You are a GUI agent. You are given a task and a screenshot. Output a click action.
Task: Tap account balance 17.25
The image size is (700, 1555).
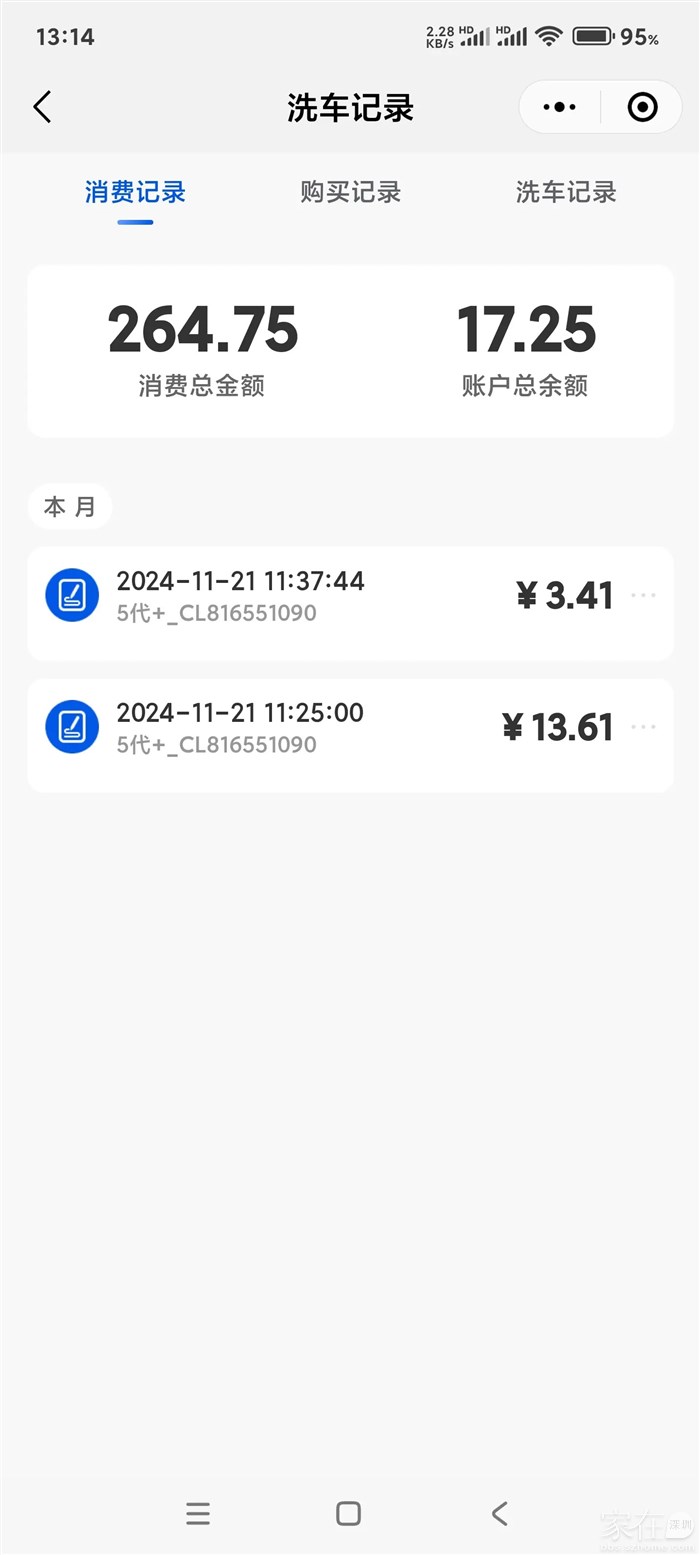pos(526,331)
